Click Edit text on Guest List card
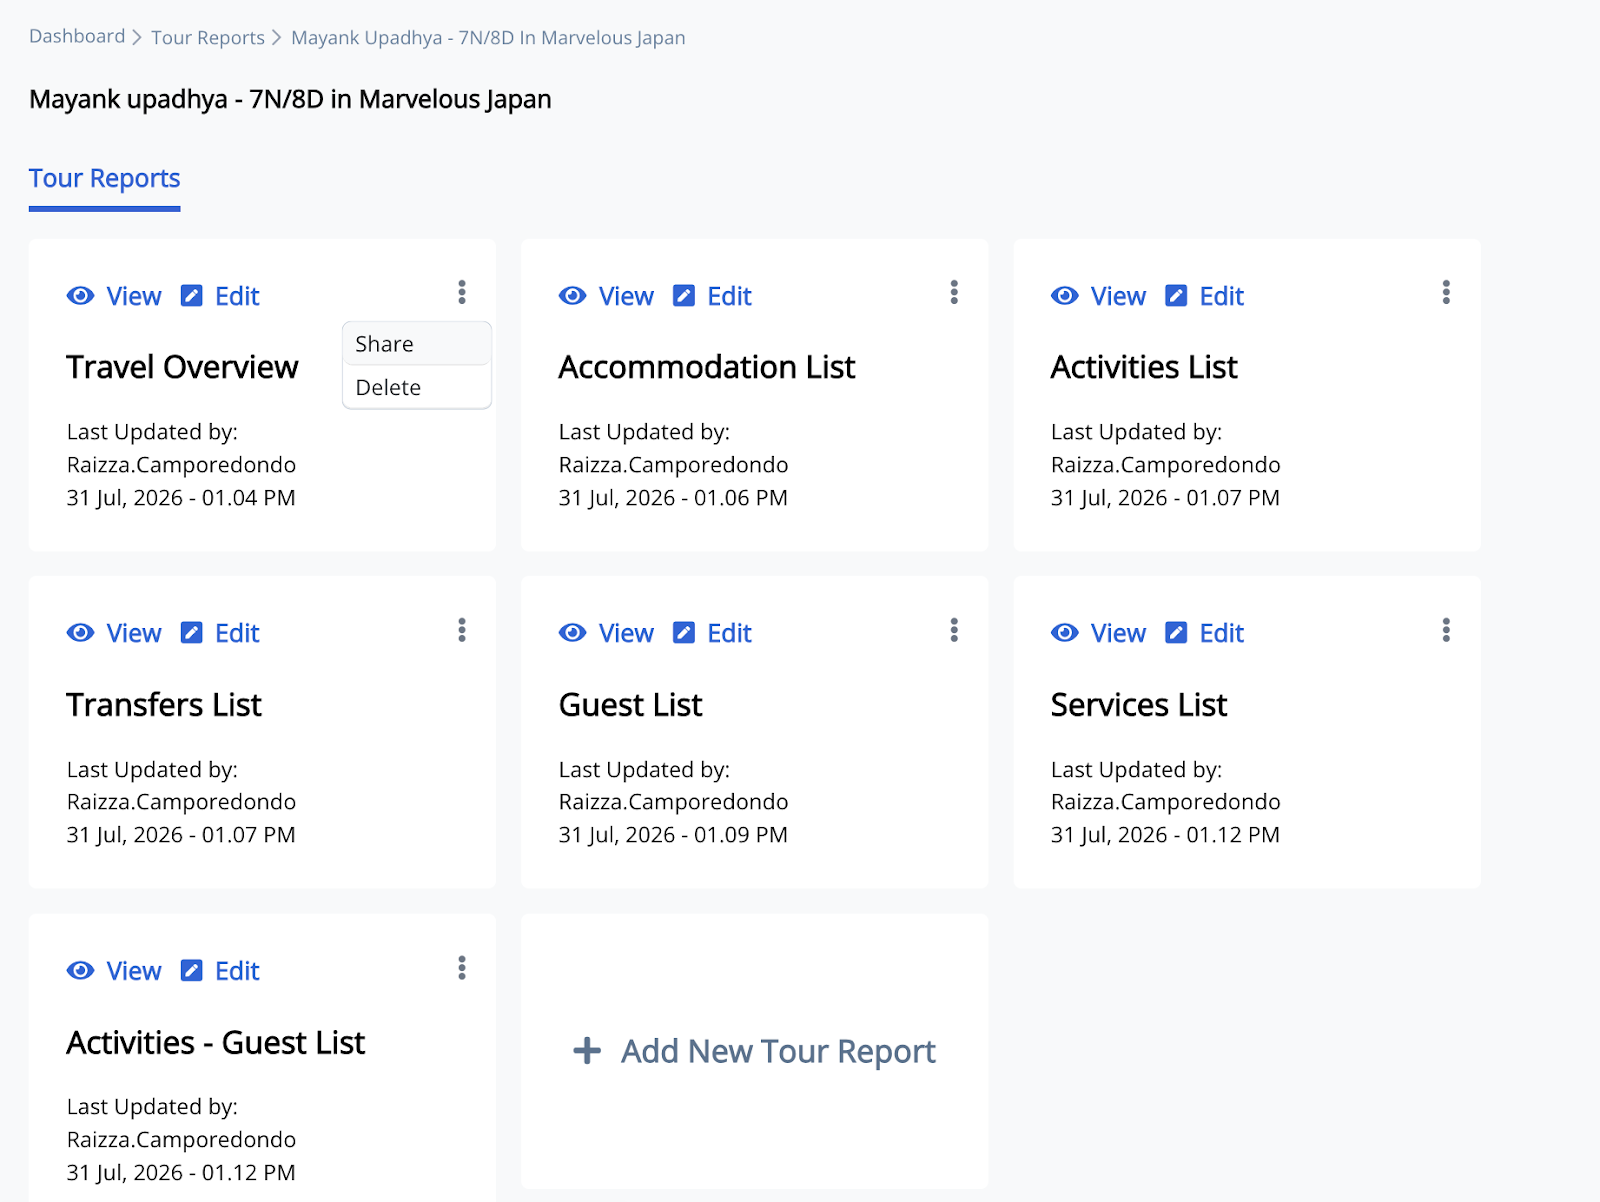1600x1202 pixels. (729, 633)
